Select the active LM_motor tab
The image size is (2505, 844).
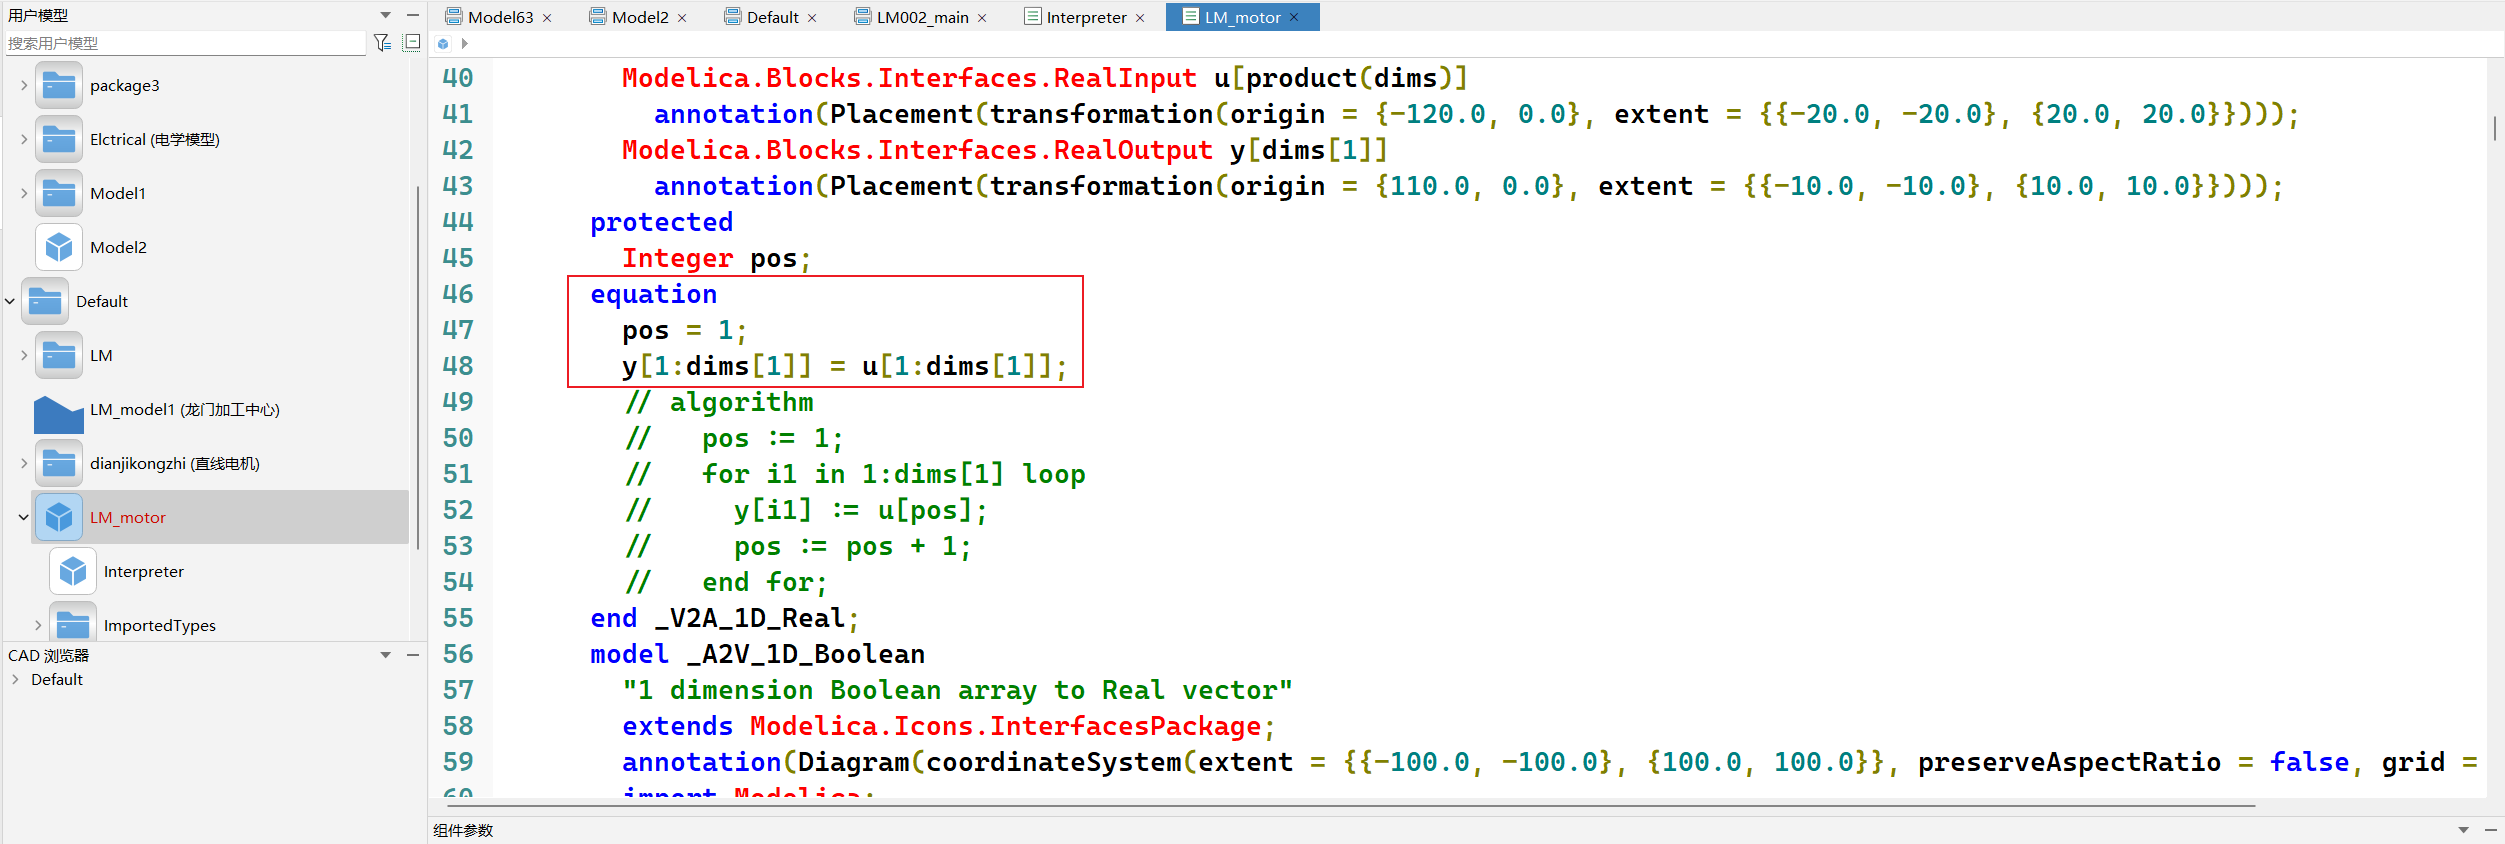[1242, 17]
